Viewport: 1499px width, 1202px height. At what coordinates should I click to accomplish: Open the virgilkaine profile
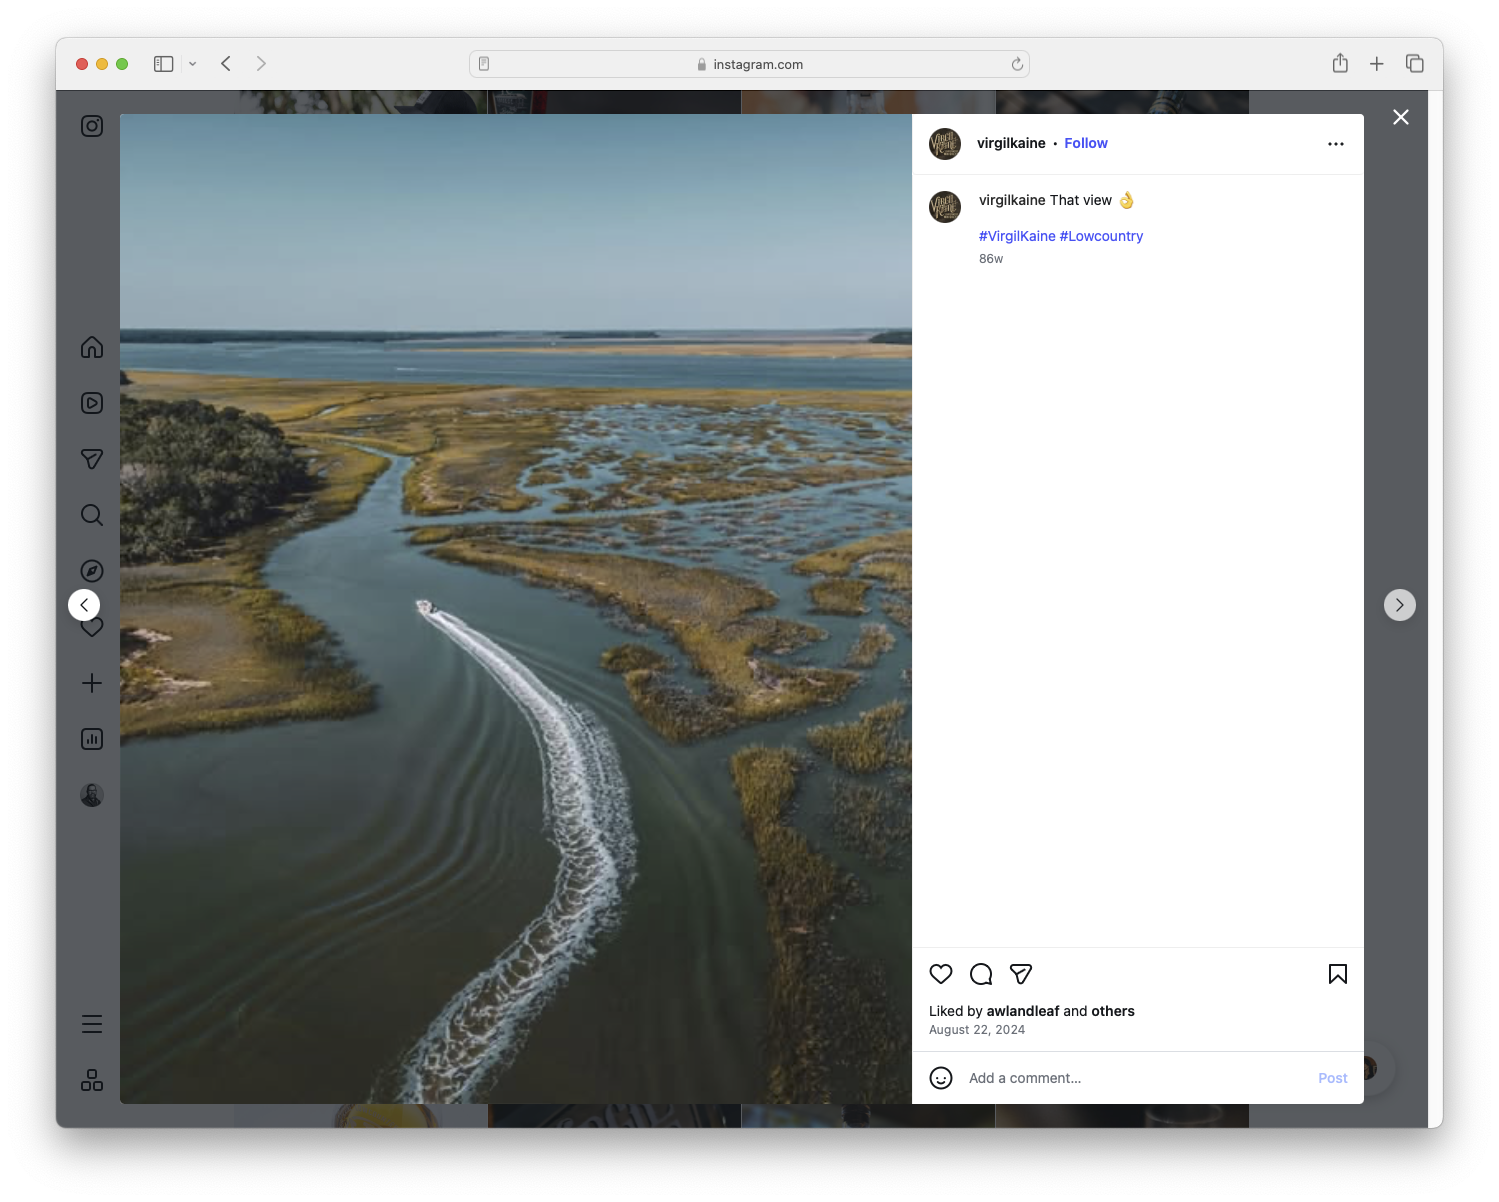click(1011, 143)
